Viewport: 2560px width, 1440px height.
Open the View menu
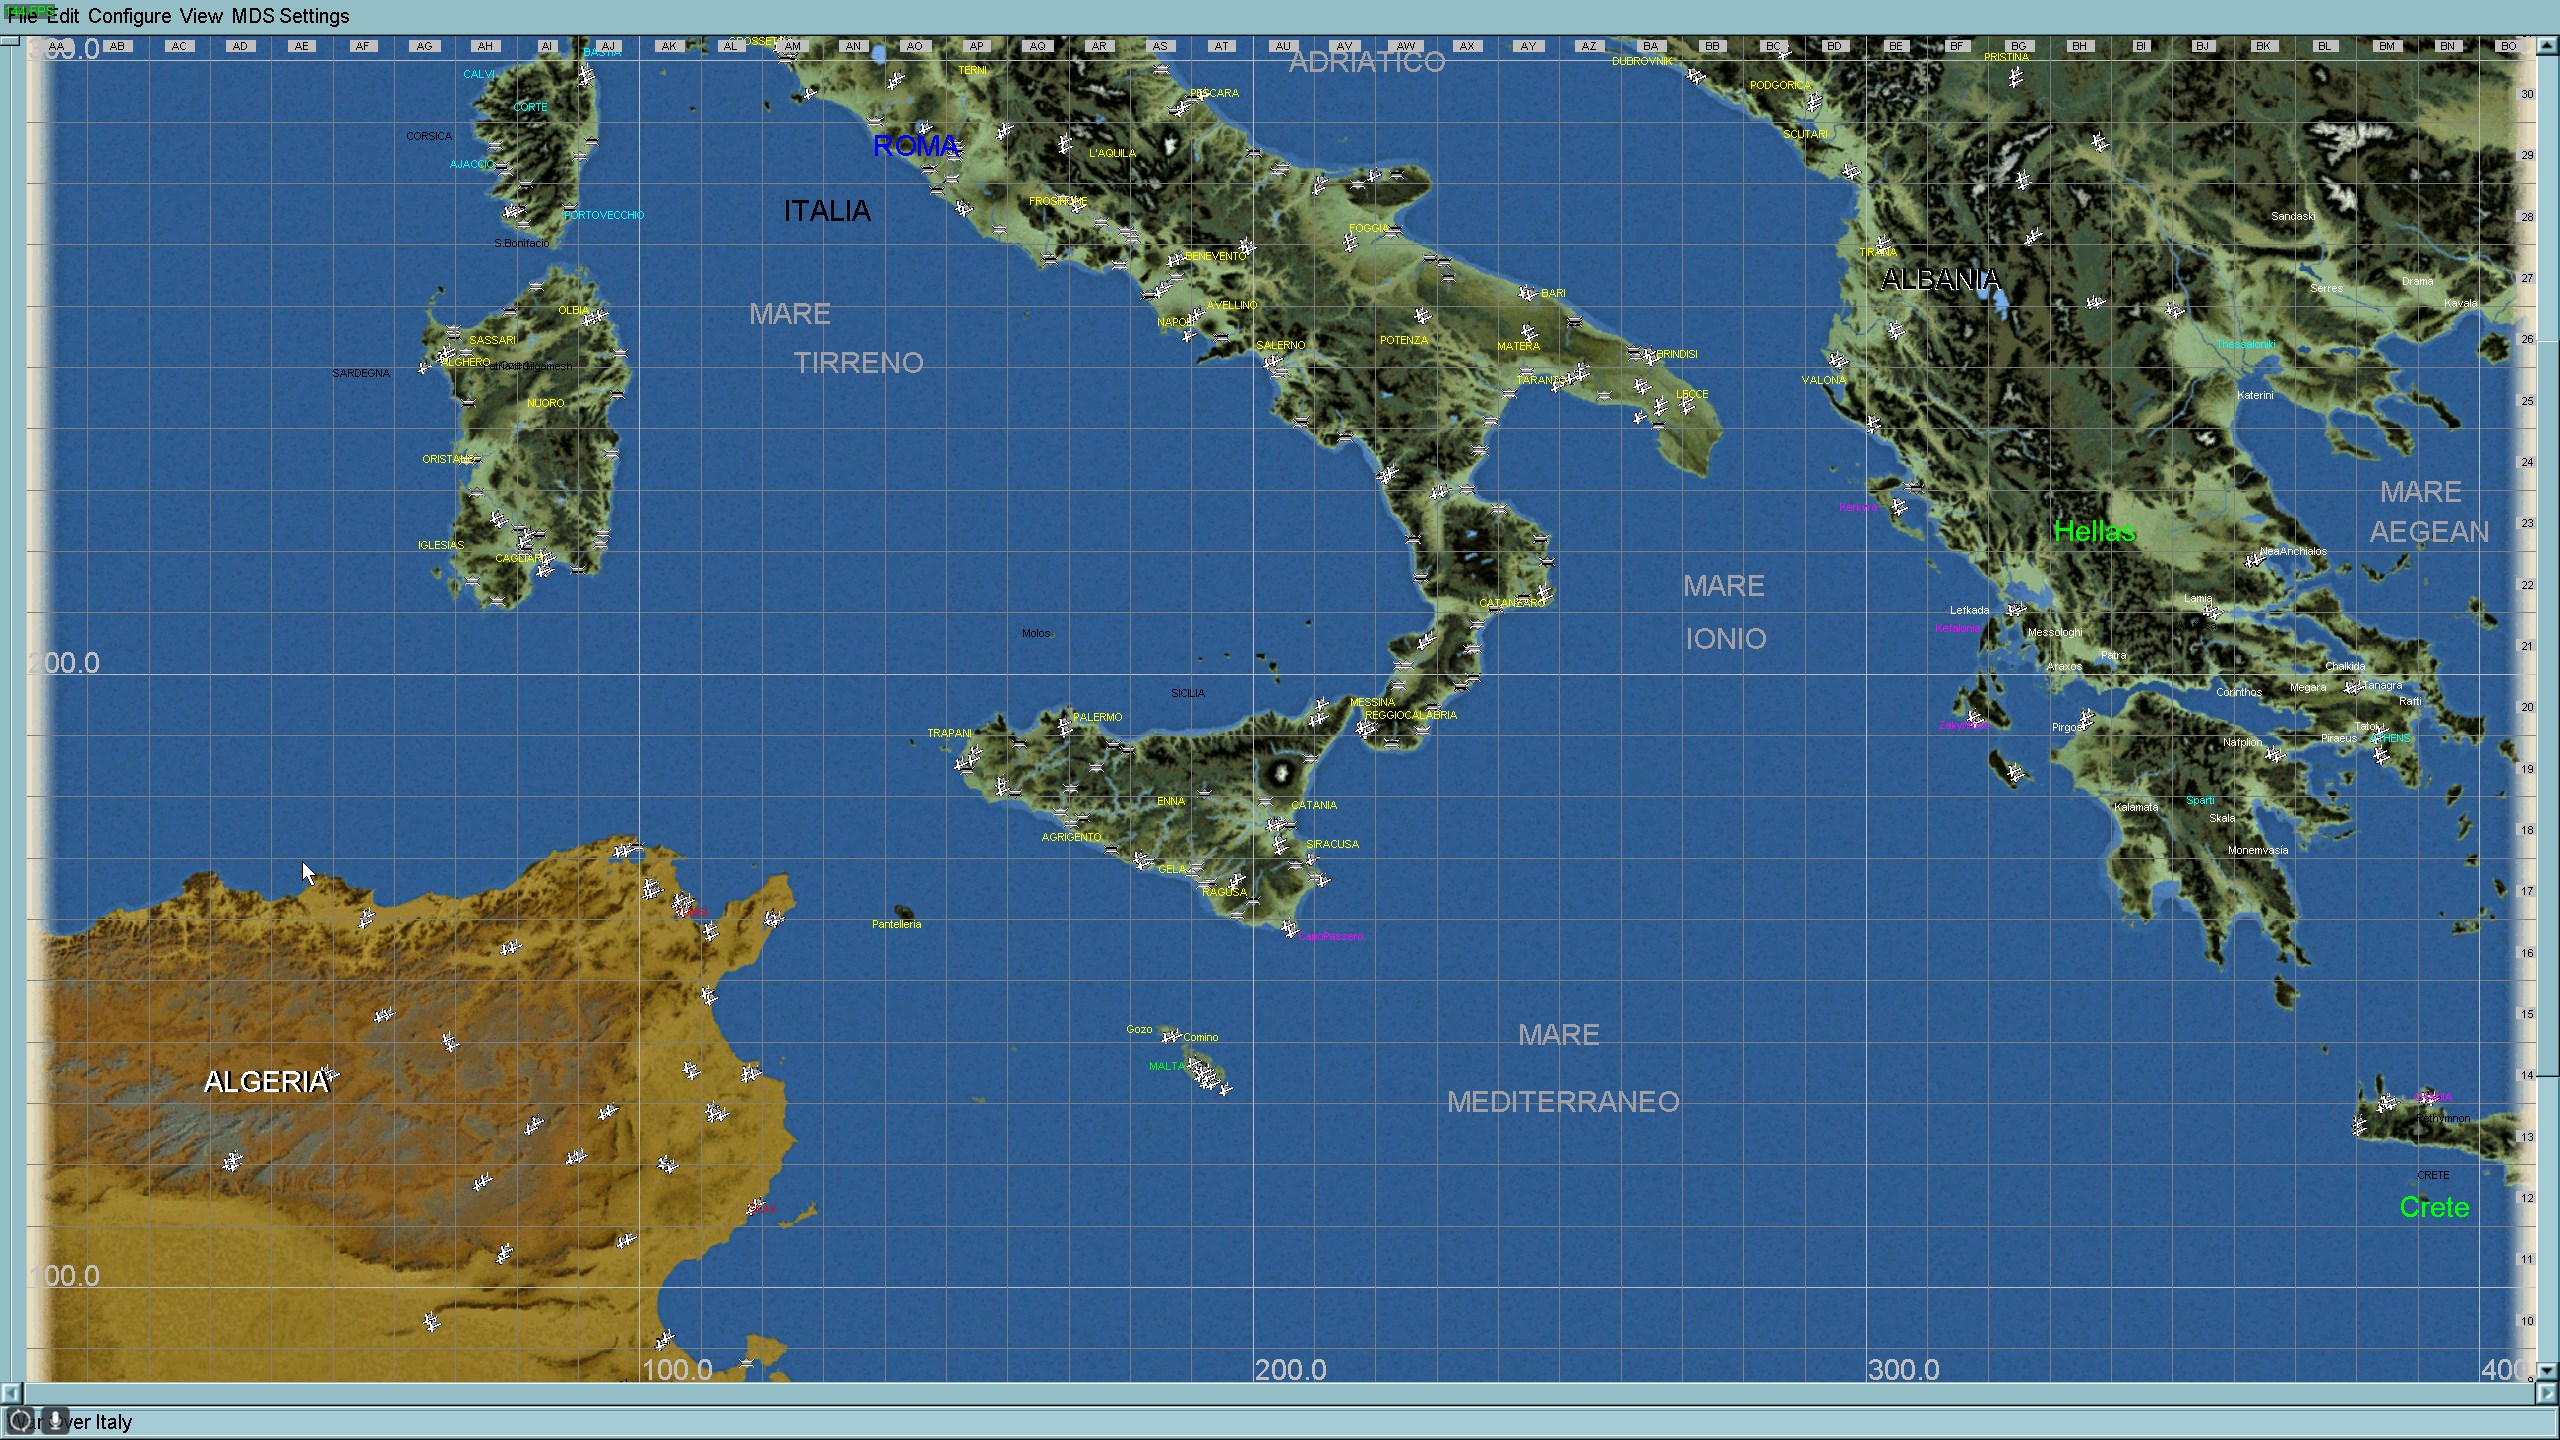tap(201, 16)
